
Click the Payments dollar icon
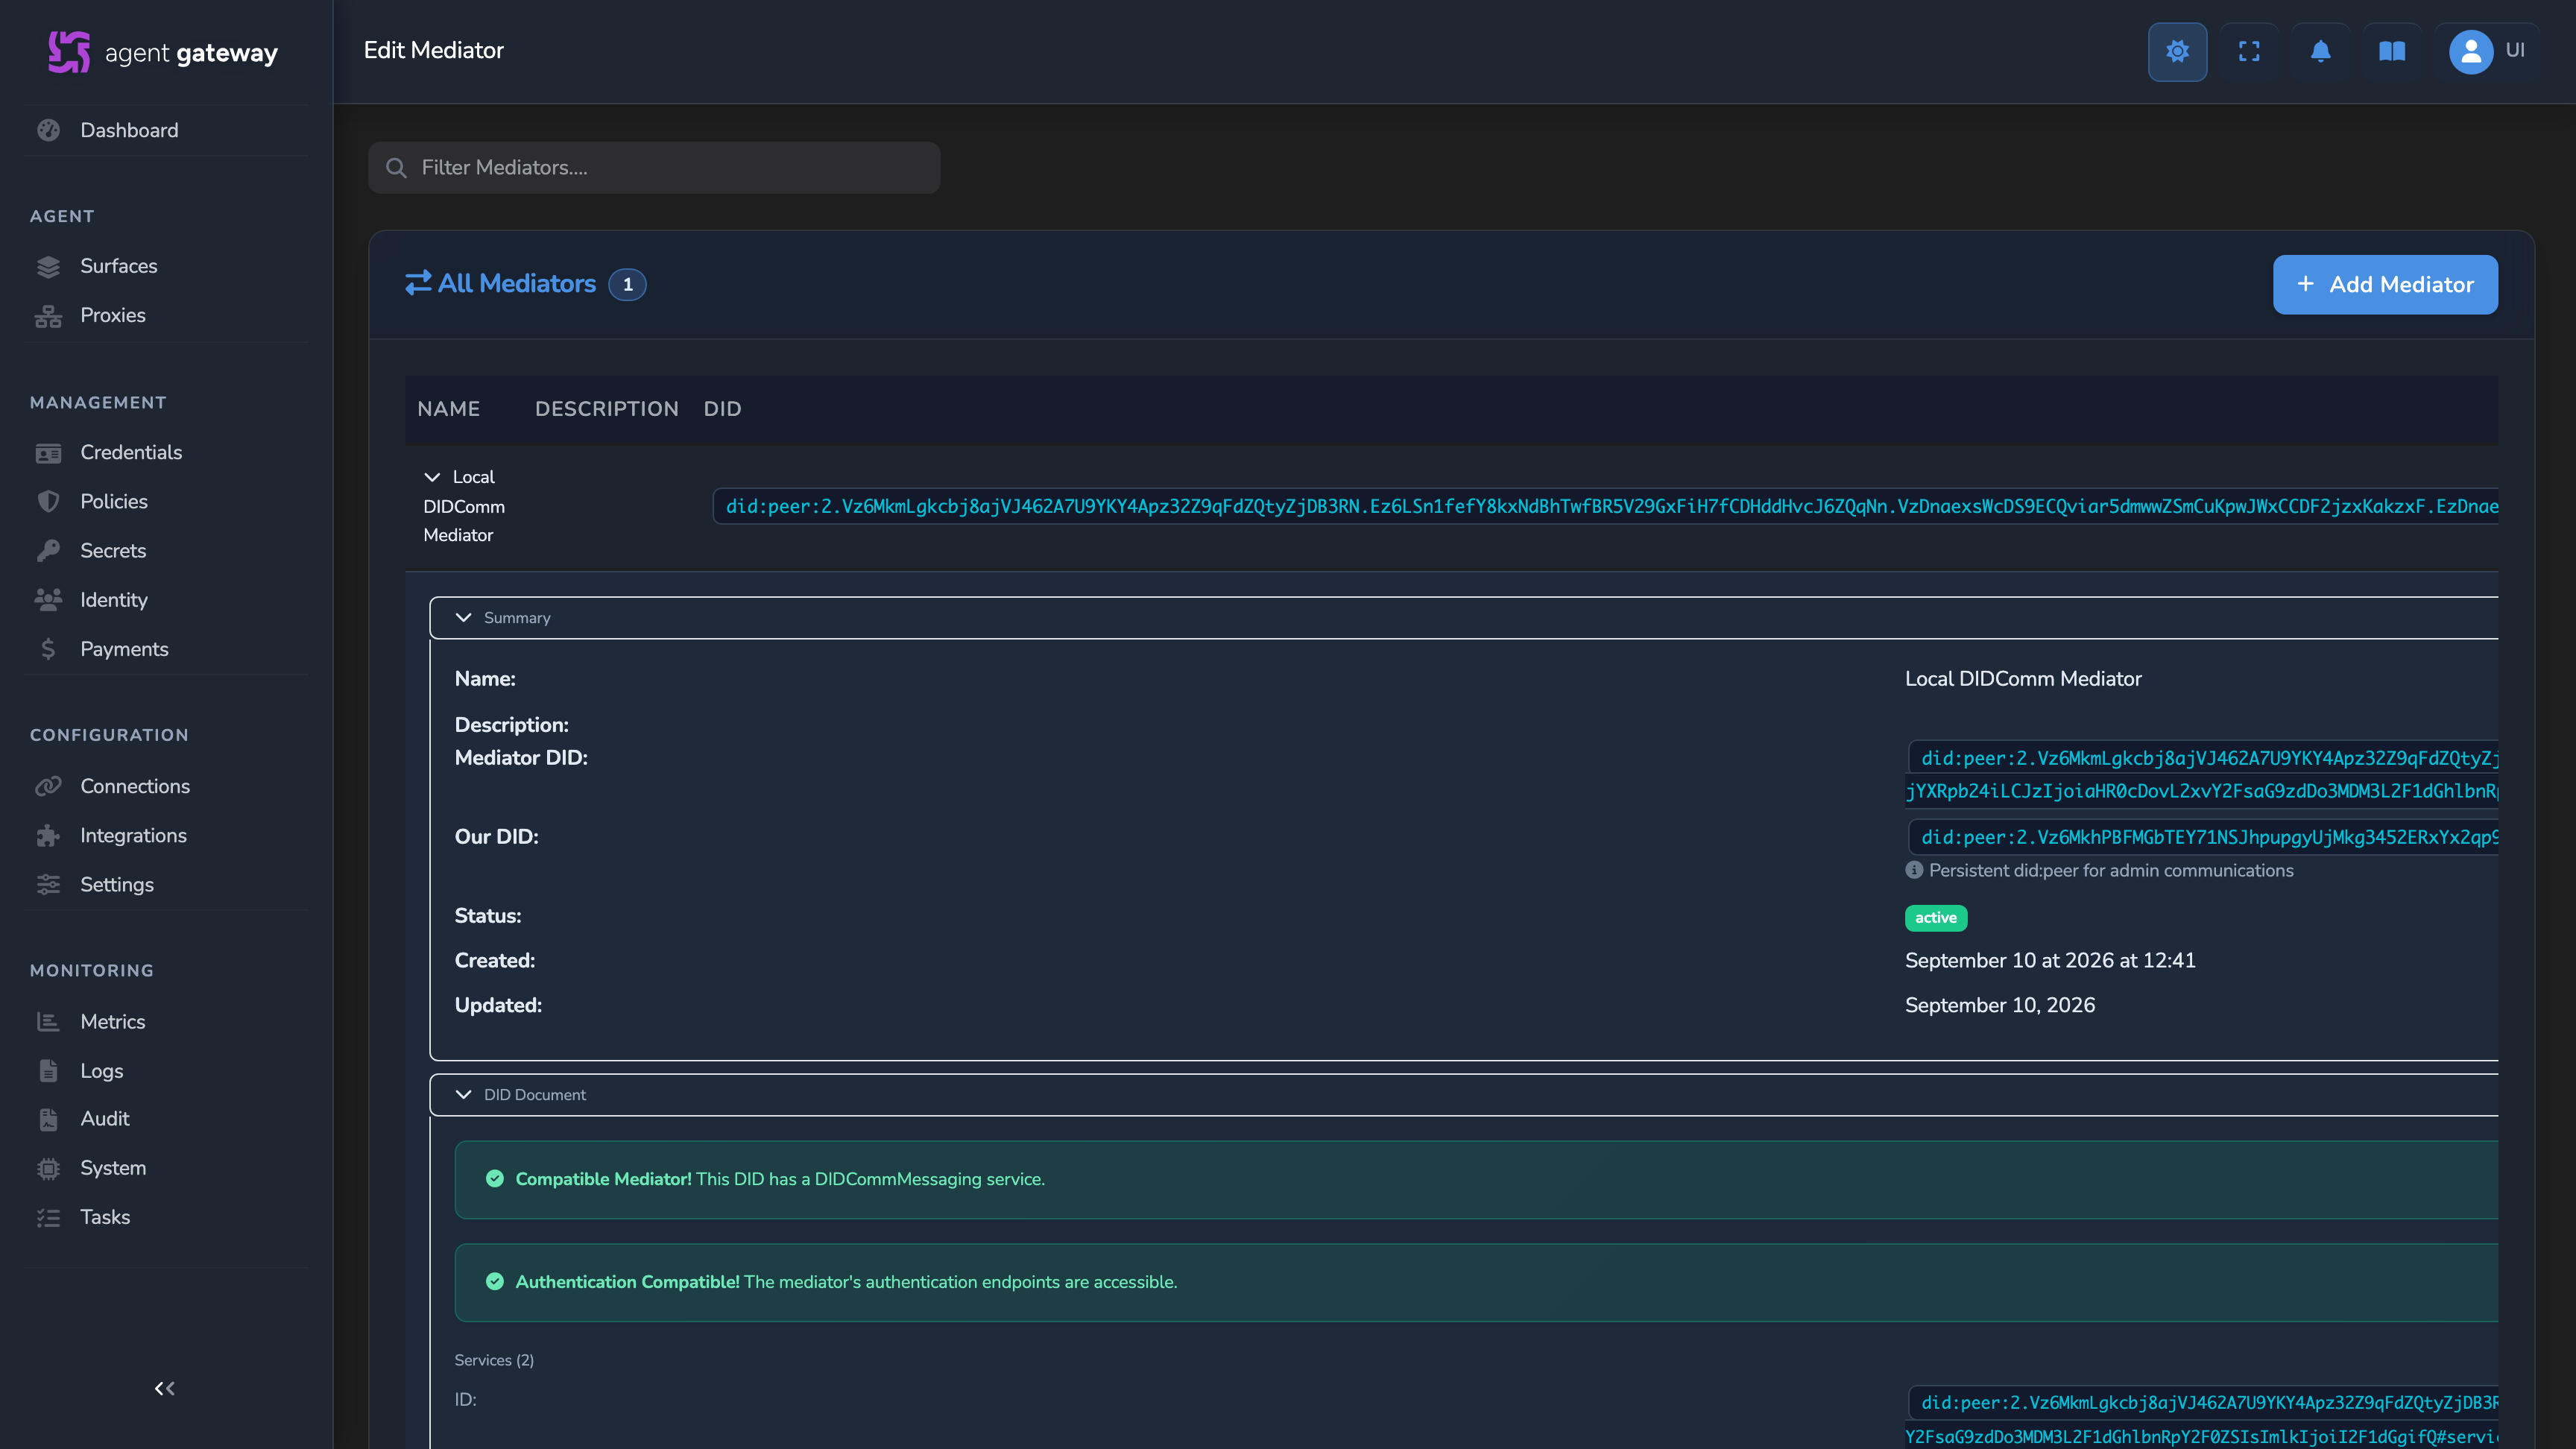pos(48,649)
